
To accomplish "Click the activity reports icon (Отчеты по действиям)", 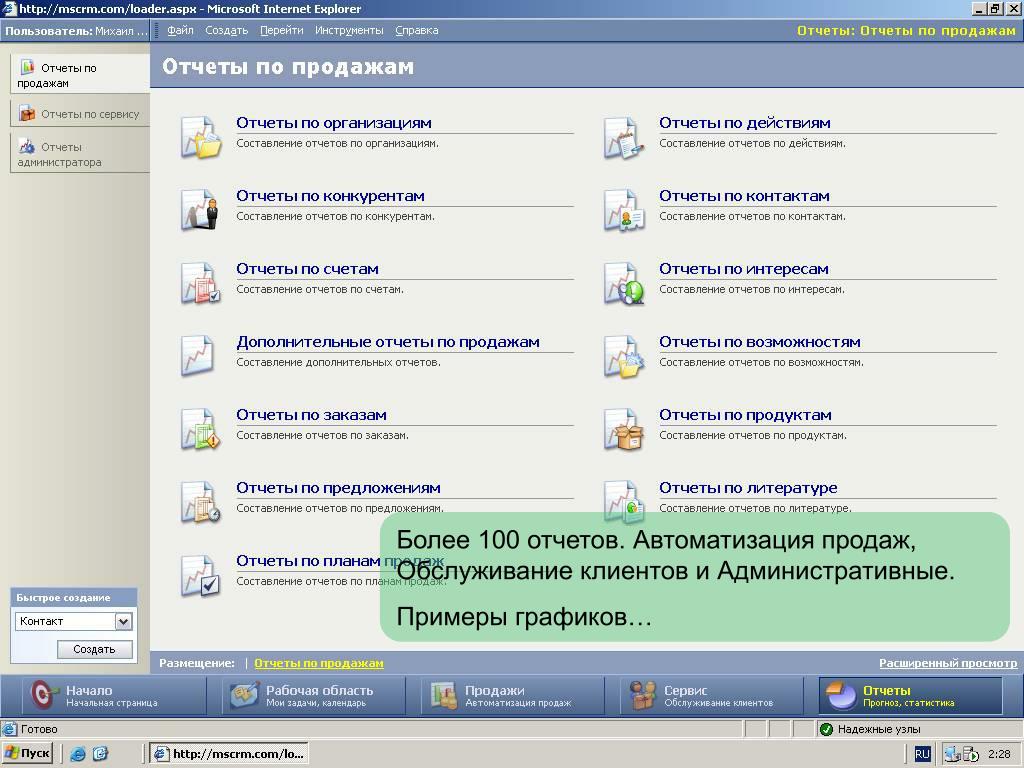I will pyautogui.click(x=624, y=137).
